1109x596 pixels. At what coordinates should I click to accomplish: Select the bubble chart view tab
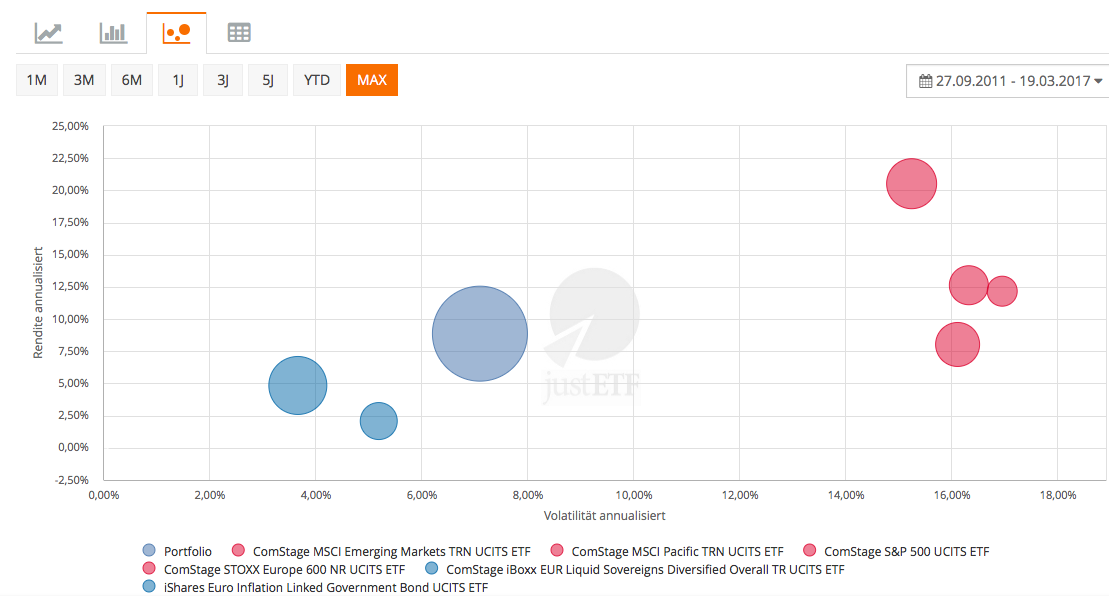point(177,33)
